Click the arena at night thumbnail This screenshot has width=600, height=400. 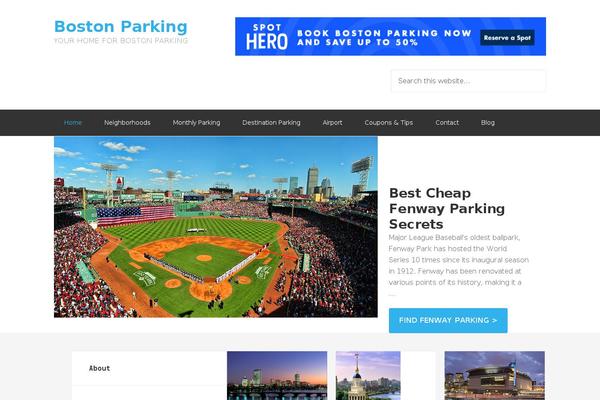tap(494, 376)
